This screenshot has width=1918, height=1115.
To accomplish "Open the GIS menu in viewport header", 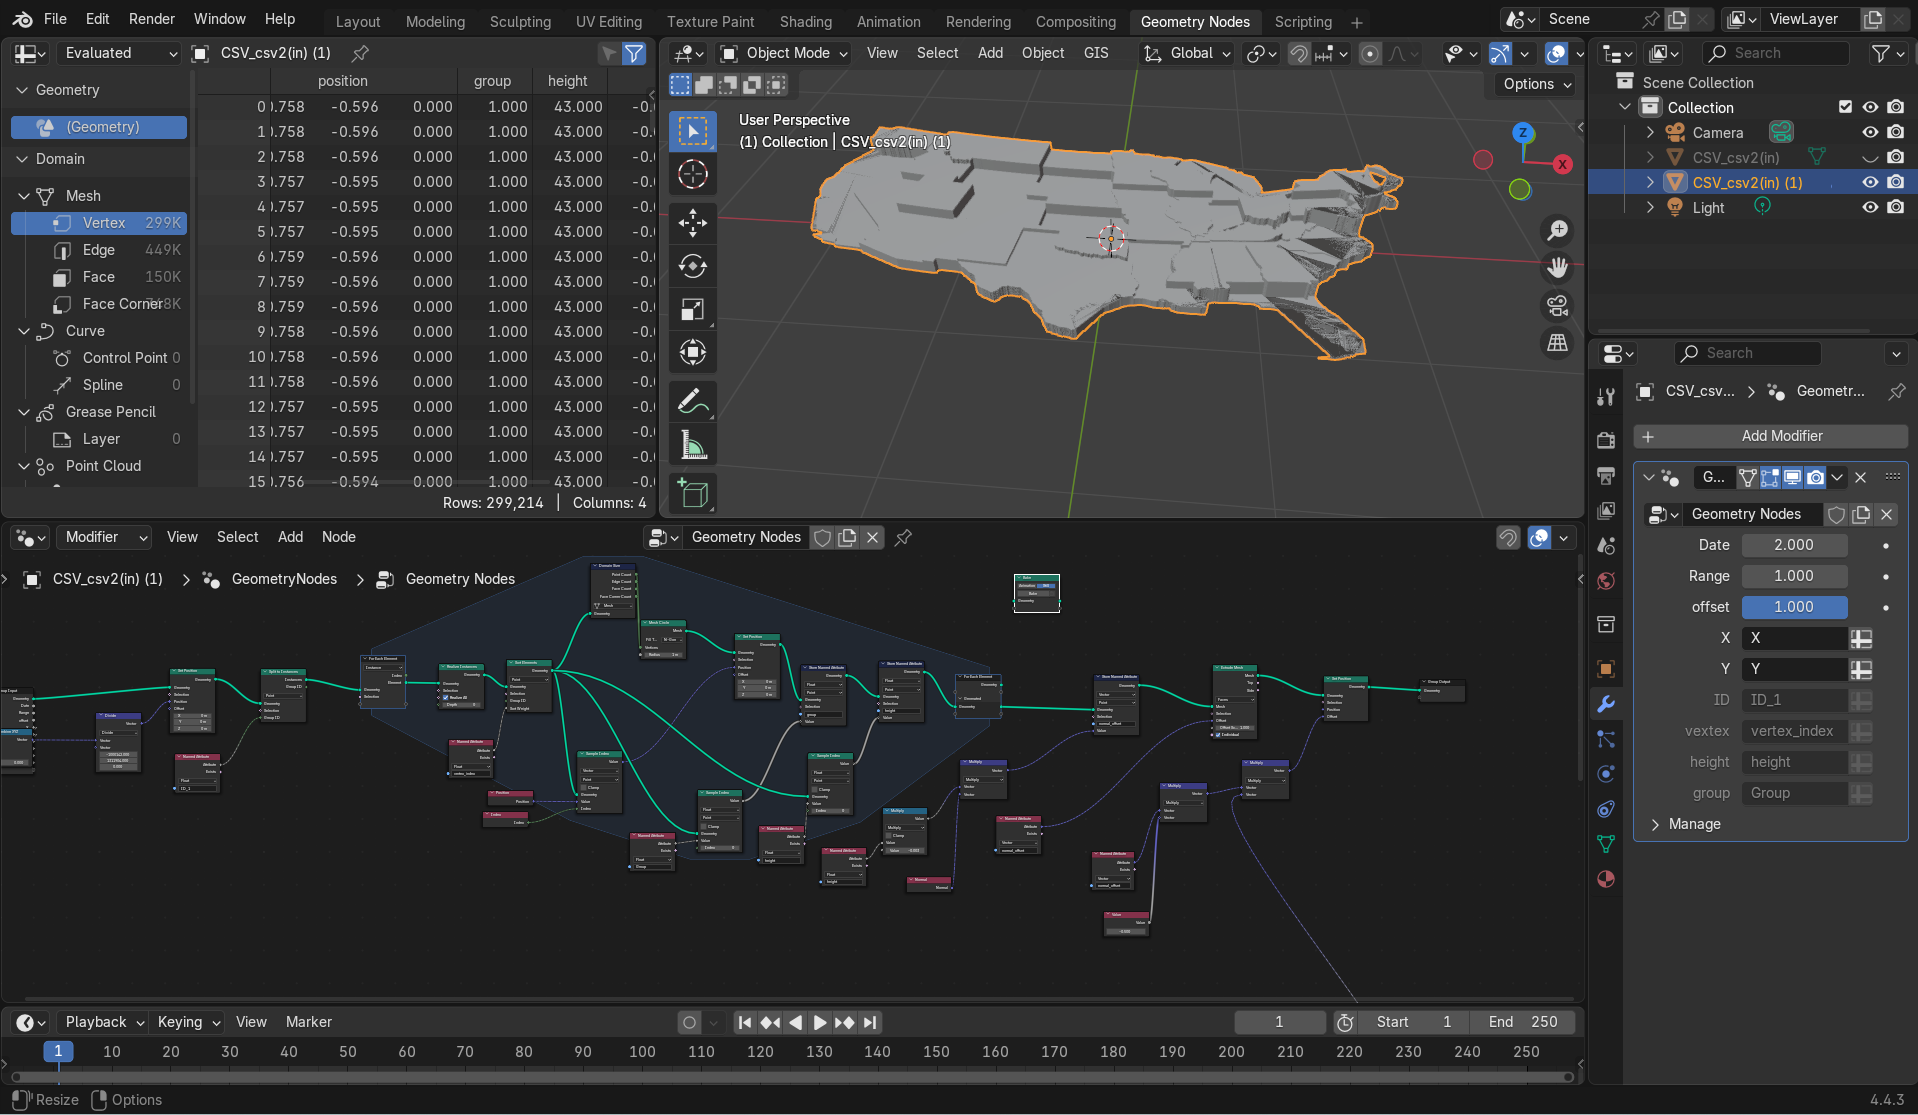I will coord(1096,53).
